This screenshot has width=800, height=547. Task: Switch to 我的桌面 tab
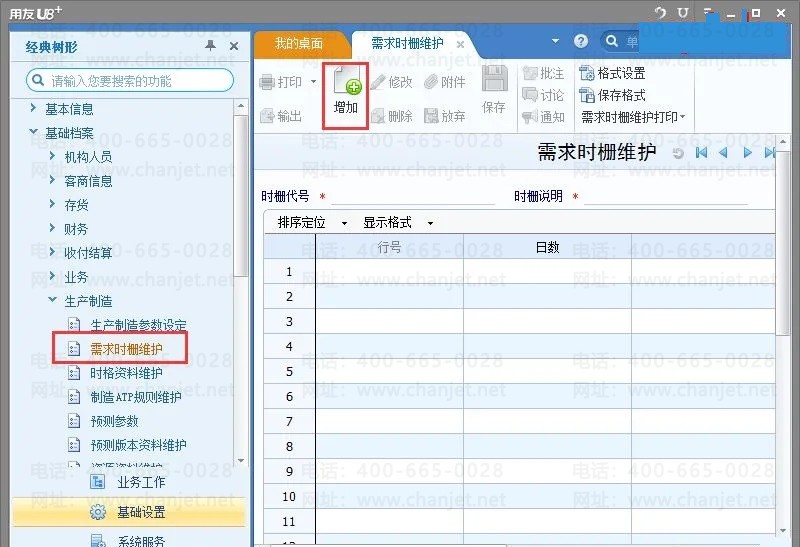pos(299,44)
